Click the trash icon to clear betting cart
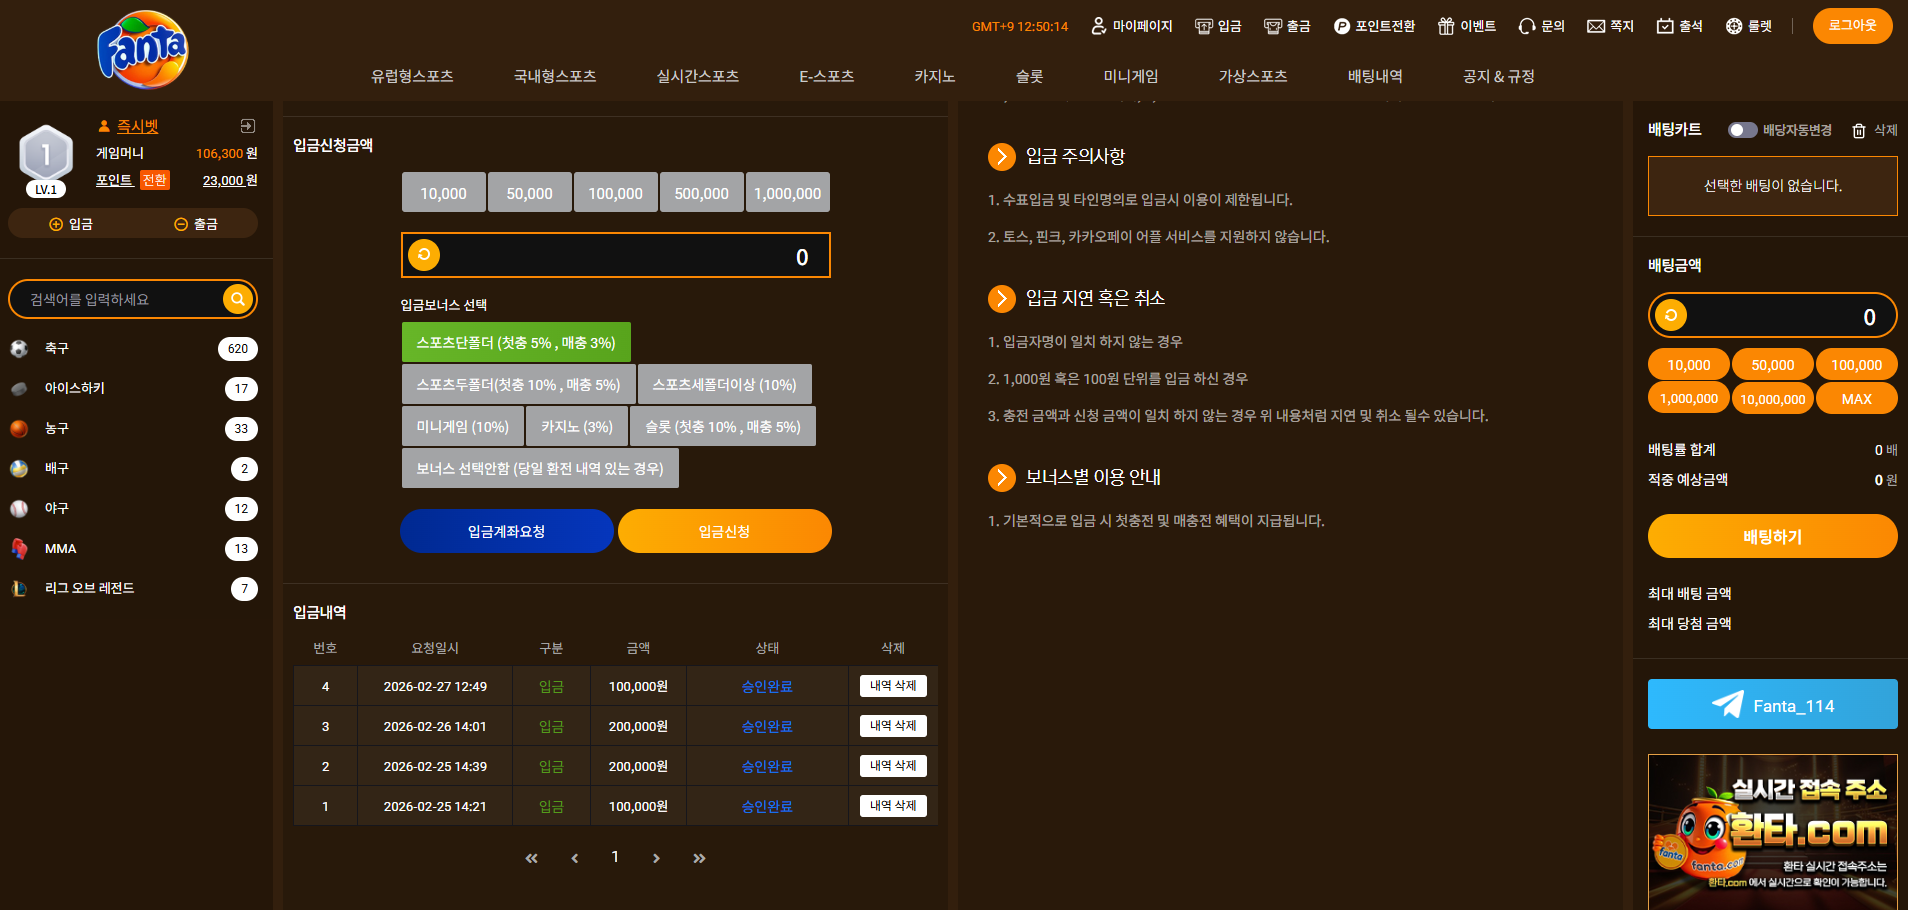1908x910 pixels. 1859,131
